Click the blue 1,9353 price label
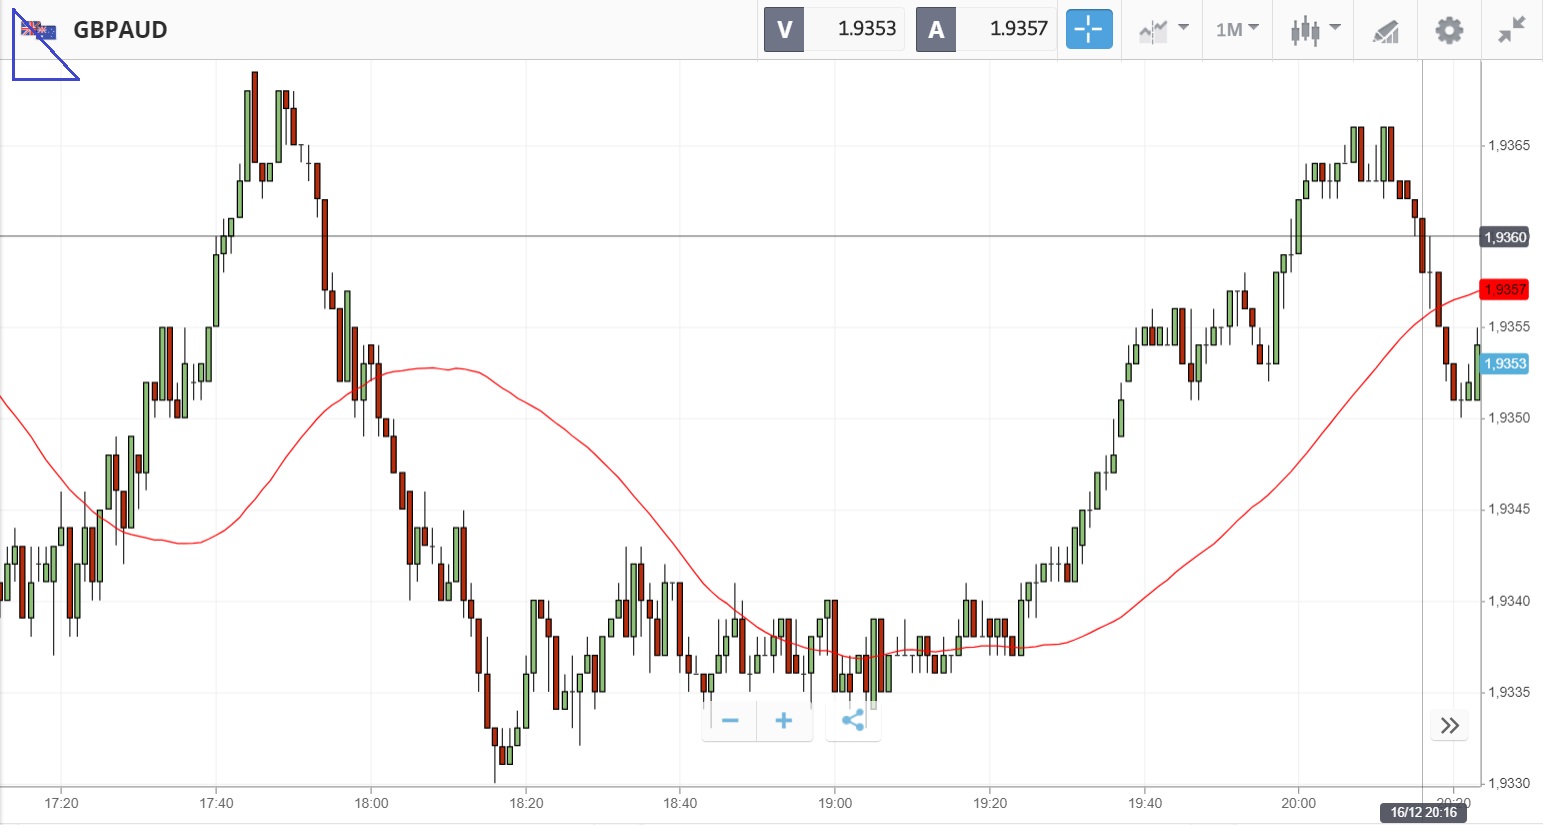The image size is (1543, 825). point(1504,363)
